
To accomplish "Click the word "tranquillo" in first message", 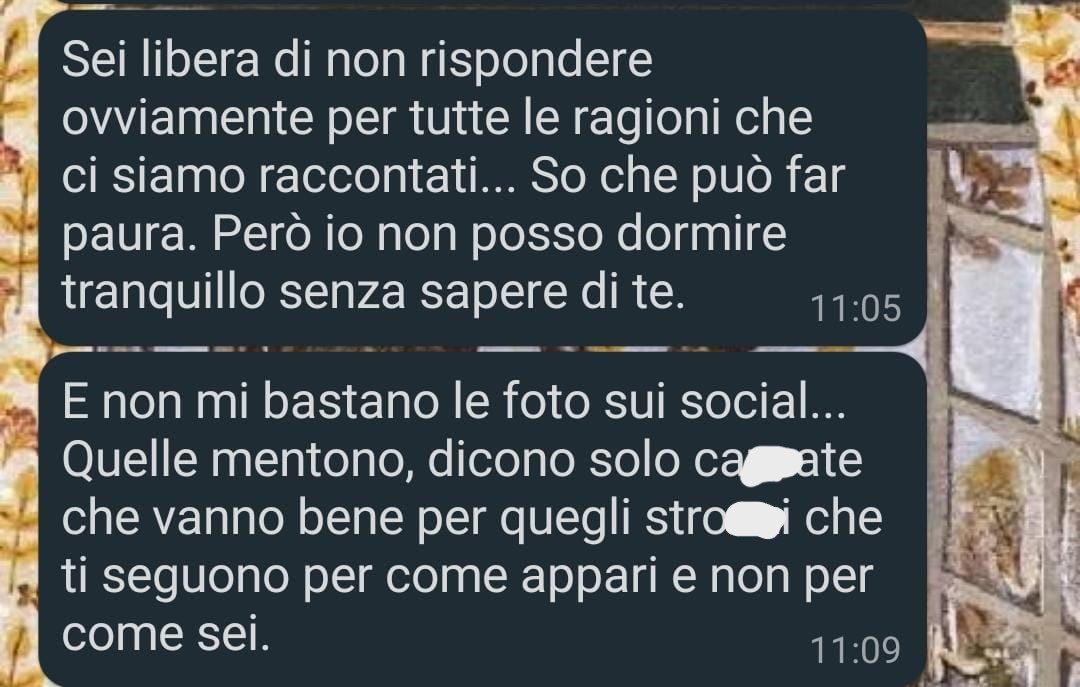I will point(164,292).
